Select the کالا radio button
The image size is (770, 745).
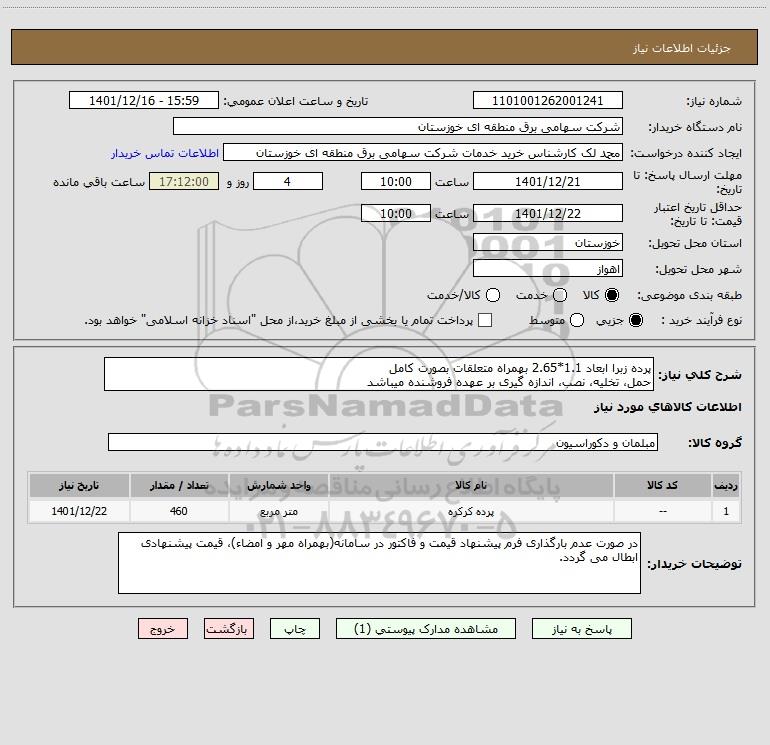coord(612,295)
